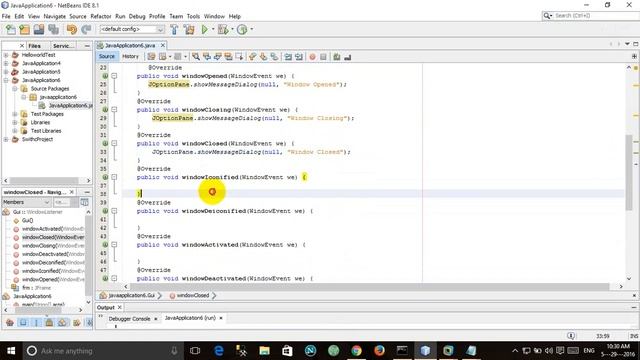Click the Build Project hammer icon
640x360 pixels.
click(174, 29)
